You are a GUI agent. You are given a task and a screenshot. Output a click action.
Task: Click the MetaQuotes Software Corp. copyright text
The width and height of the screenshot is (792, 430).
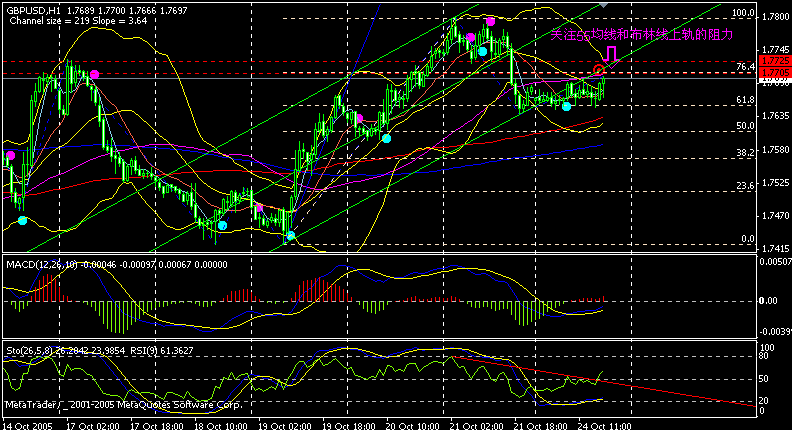(124, 405)
